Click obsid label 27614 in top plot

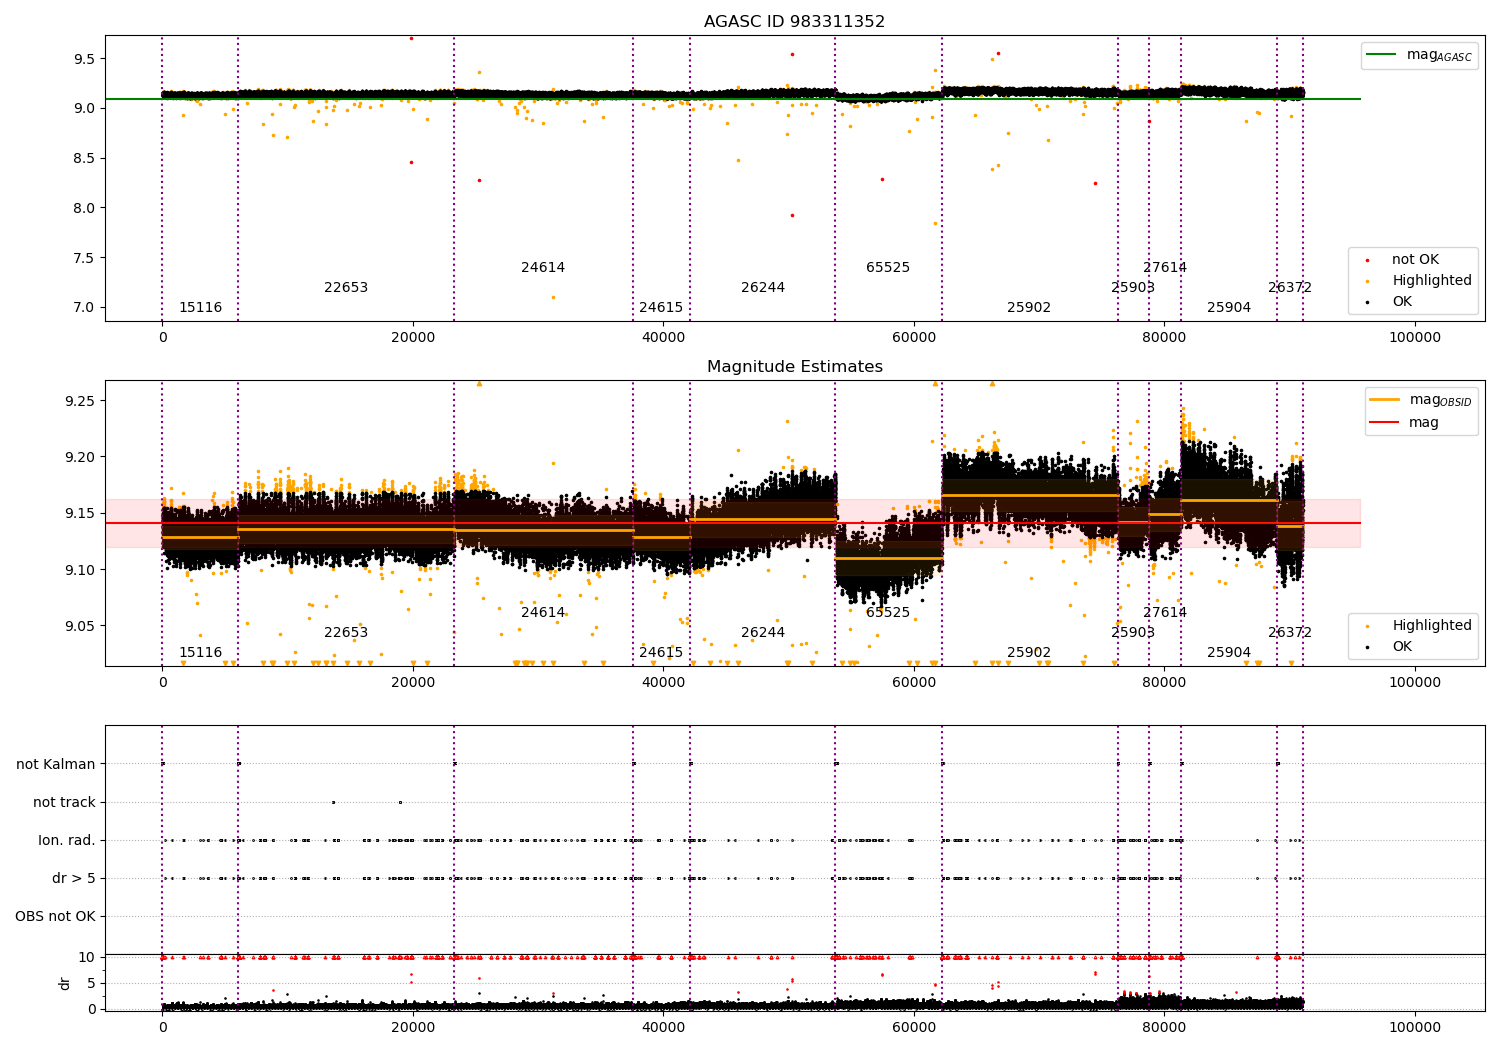click(1165, 268)
